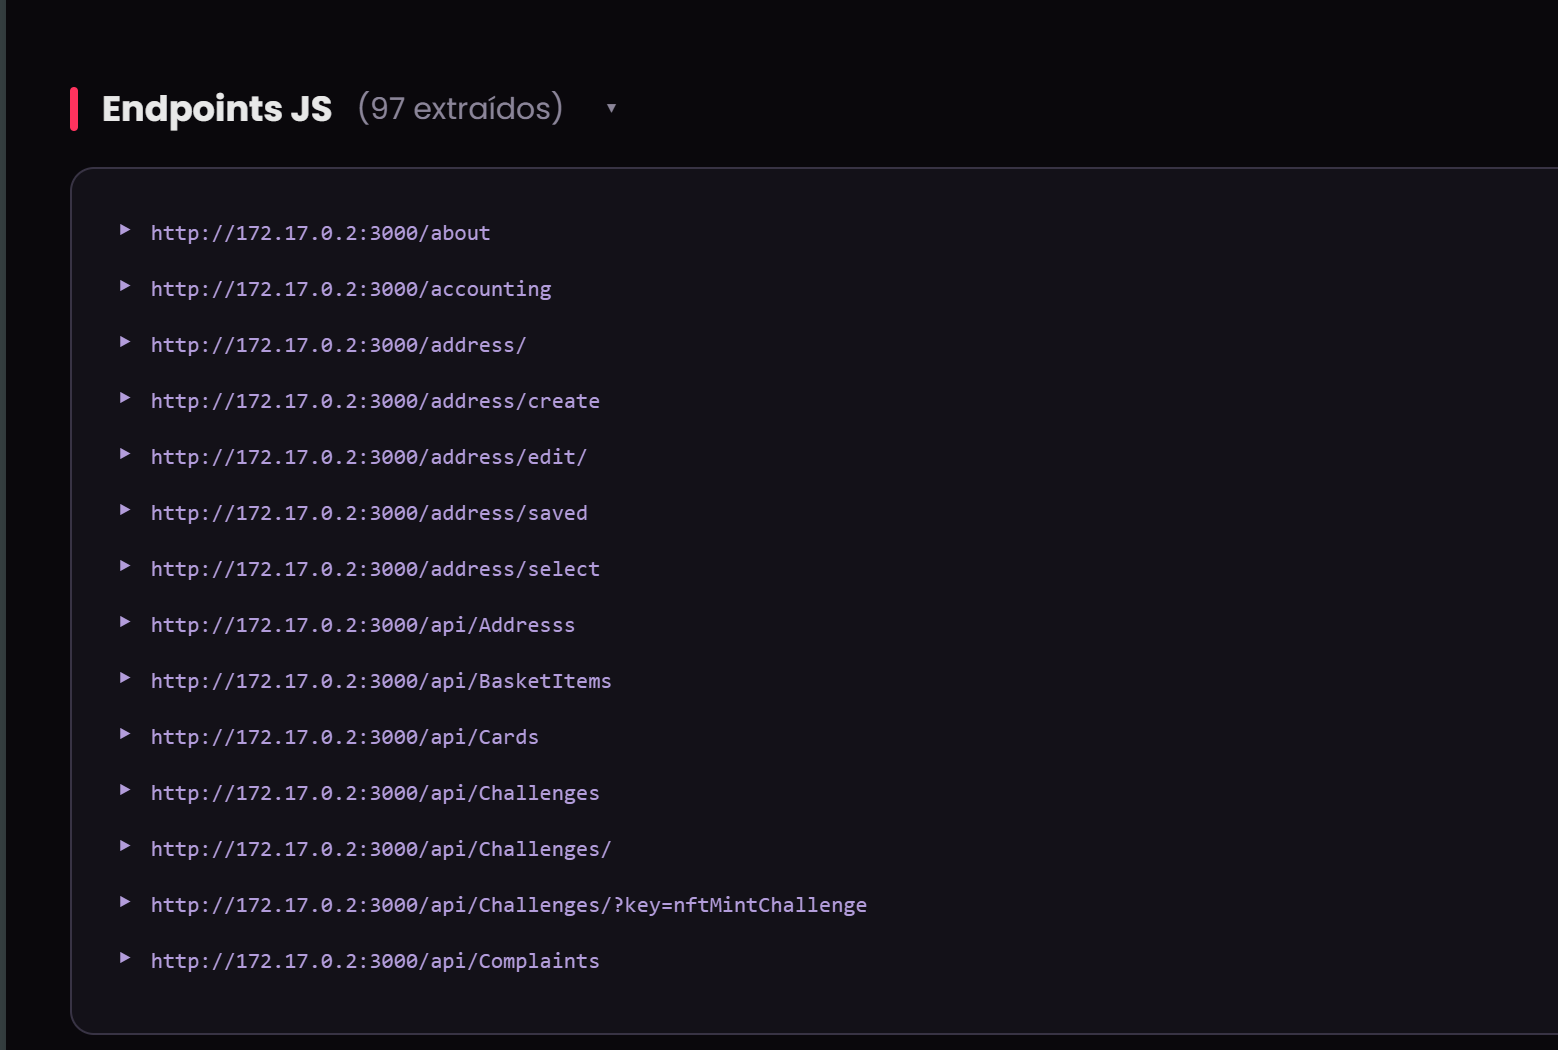Open the /api/Challenges endpoint URL

point(374,792)
